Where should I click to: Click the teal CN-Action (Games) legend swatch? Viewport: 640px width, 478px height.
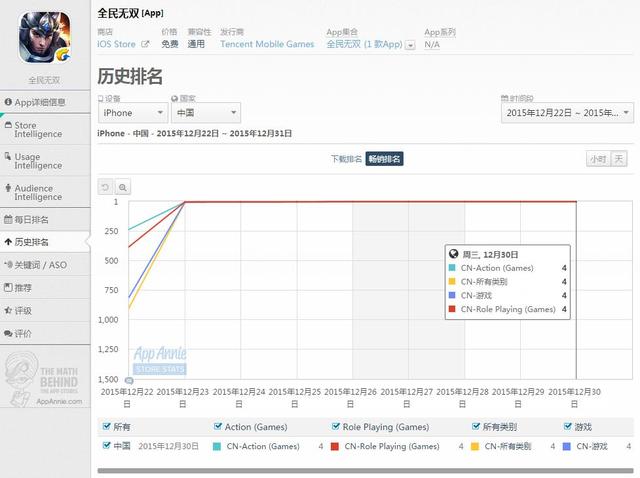[217, 447]
